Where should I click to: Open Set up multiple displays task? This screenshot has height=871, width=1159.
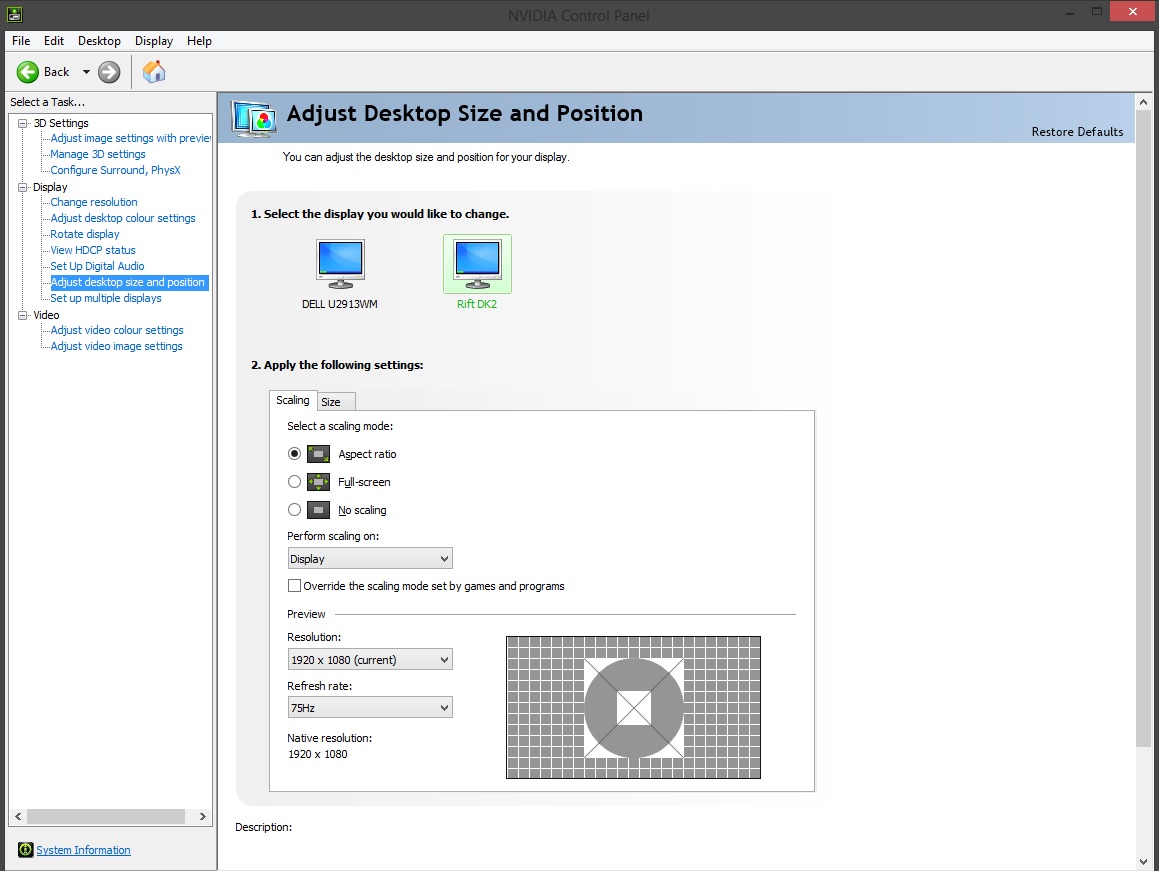click(106, 298)
